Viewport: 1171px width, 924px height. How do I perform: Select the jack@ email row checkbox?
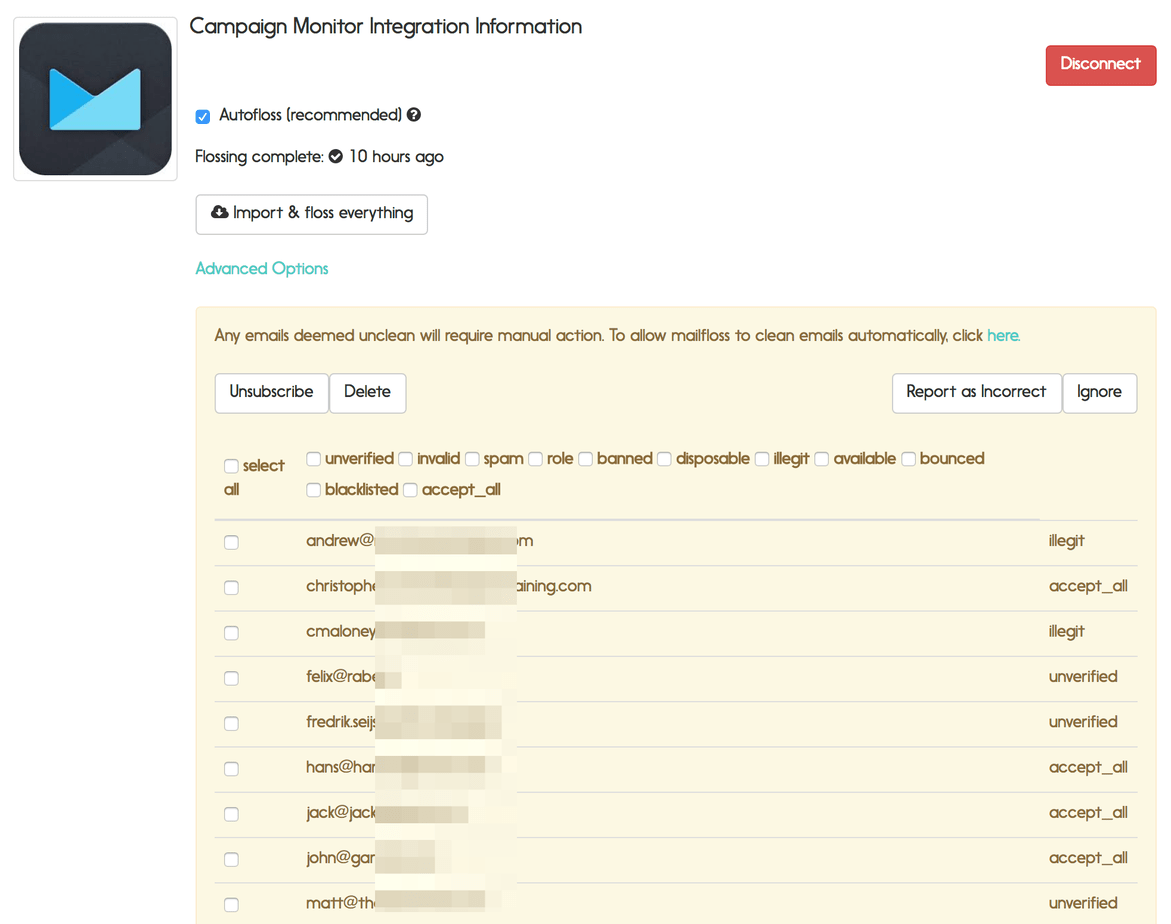232,814
